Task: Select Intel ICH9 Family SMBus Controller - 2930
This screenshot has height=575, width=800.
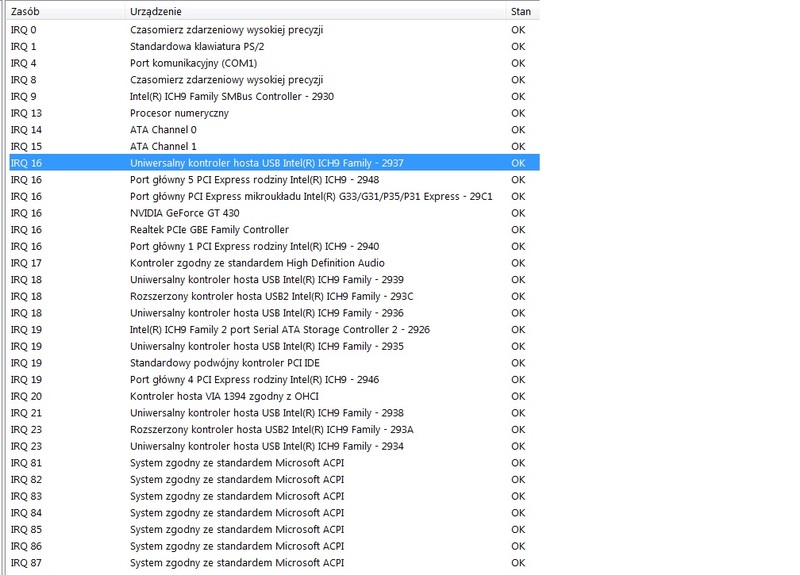Action: (x=274, y=96)
